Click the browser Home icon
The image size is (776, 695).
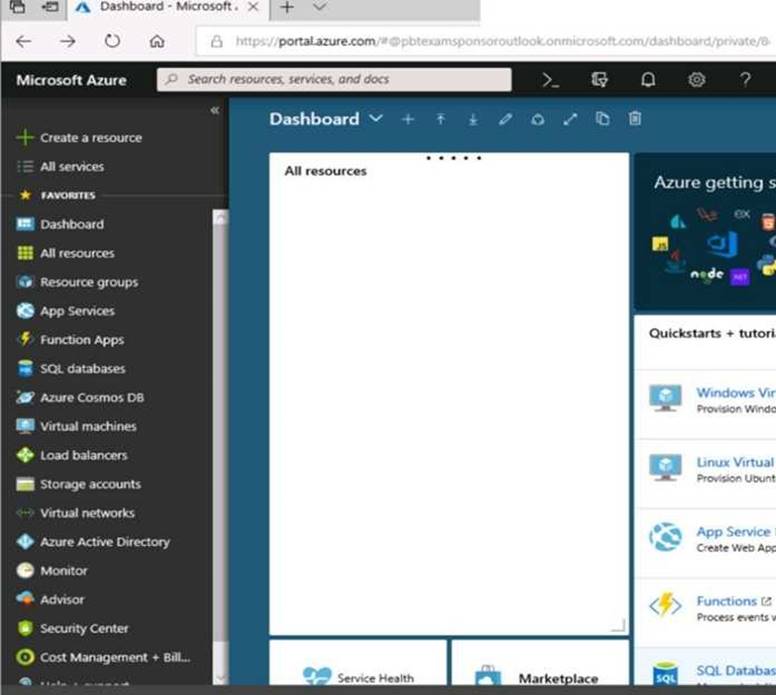(157, 41)
